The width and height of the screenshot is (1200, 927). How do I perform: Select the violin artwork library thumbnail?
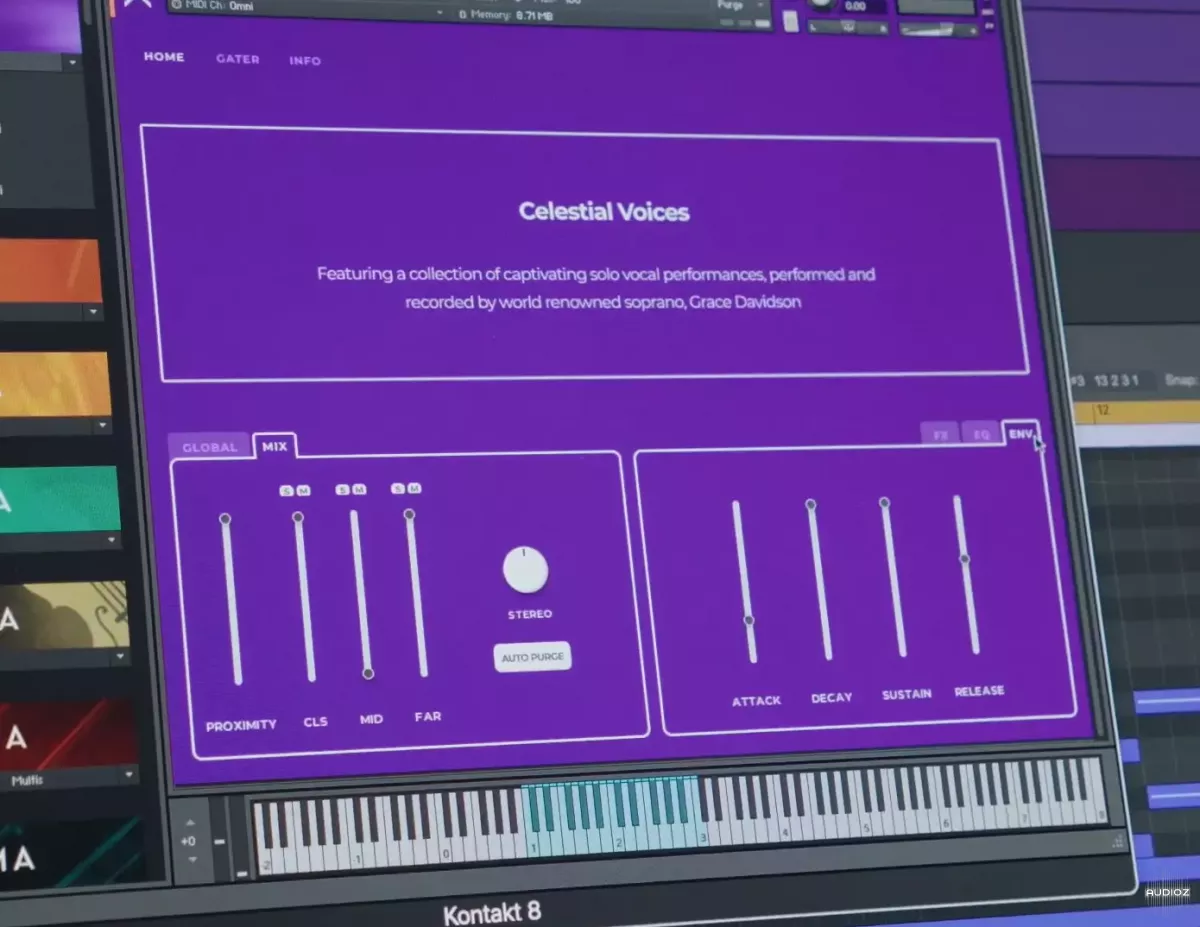click(64, 615)
